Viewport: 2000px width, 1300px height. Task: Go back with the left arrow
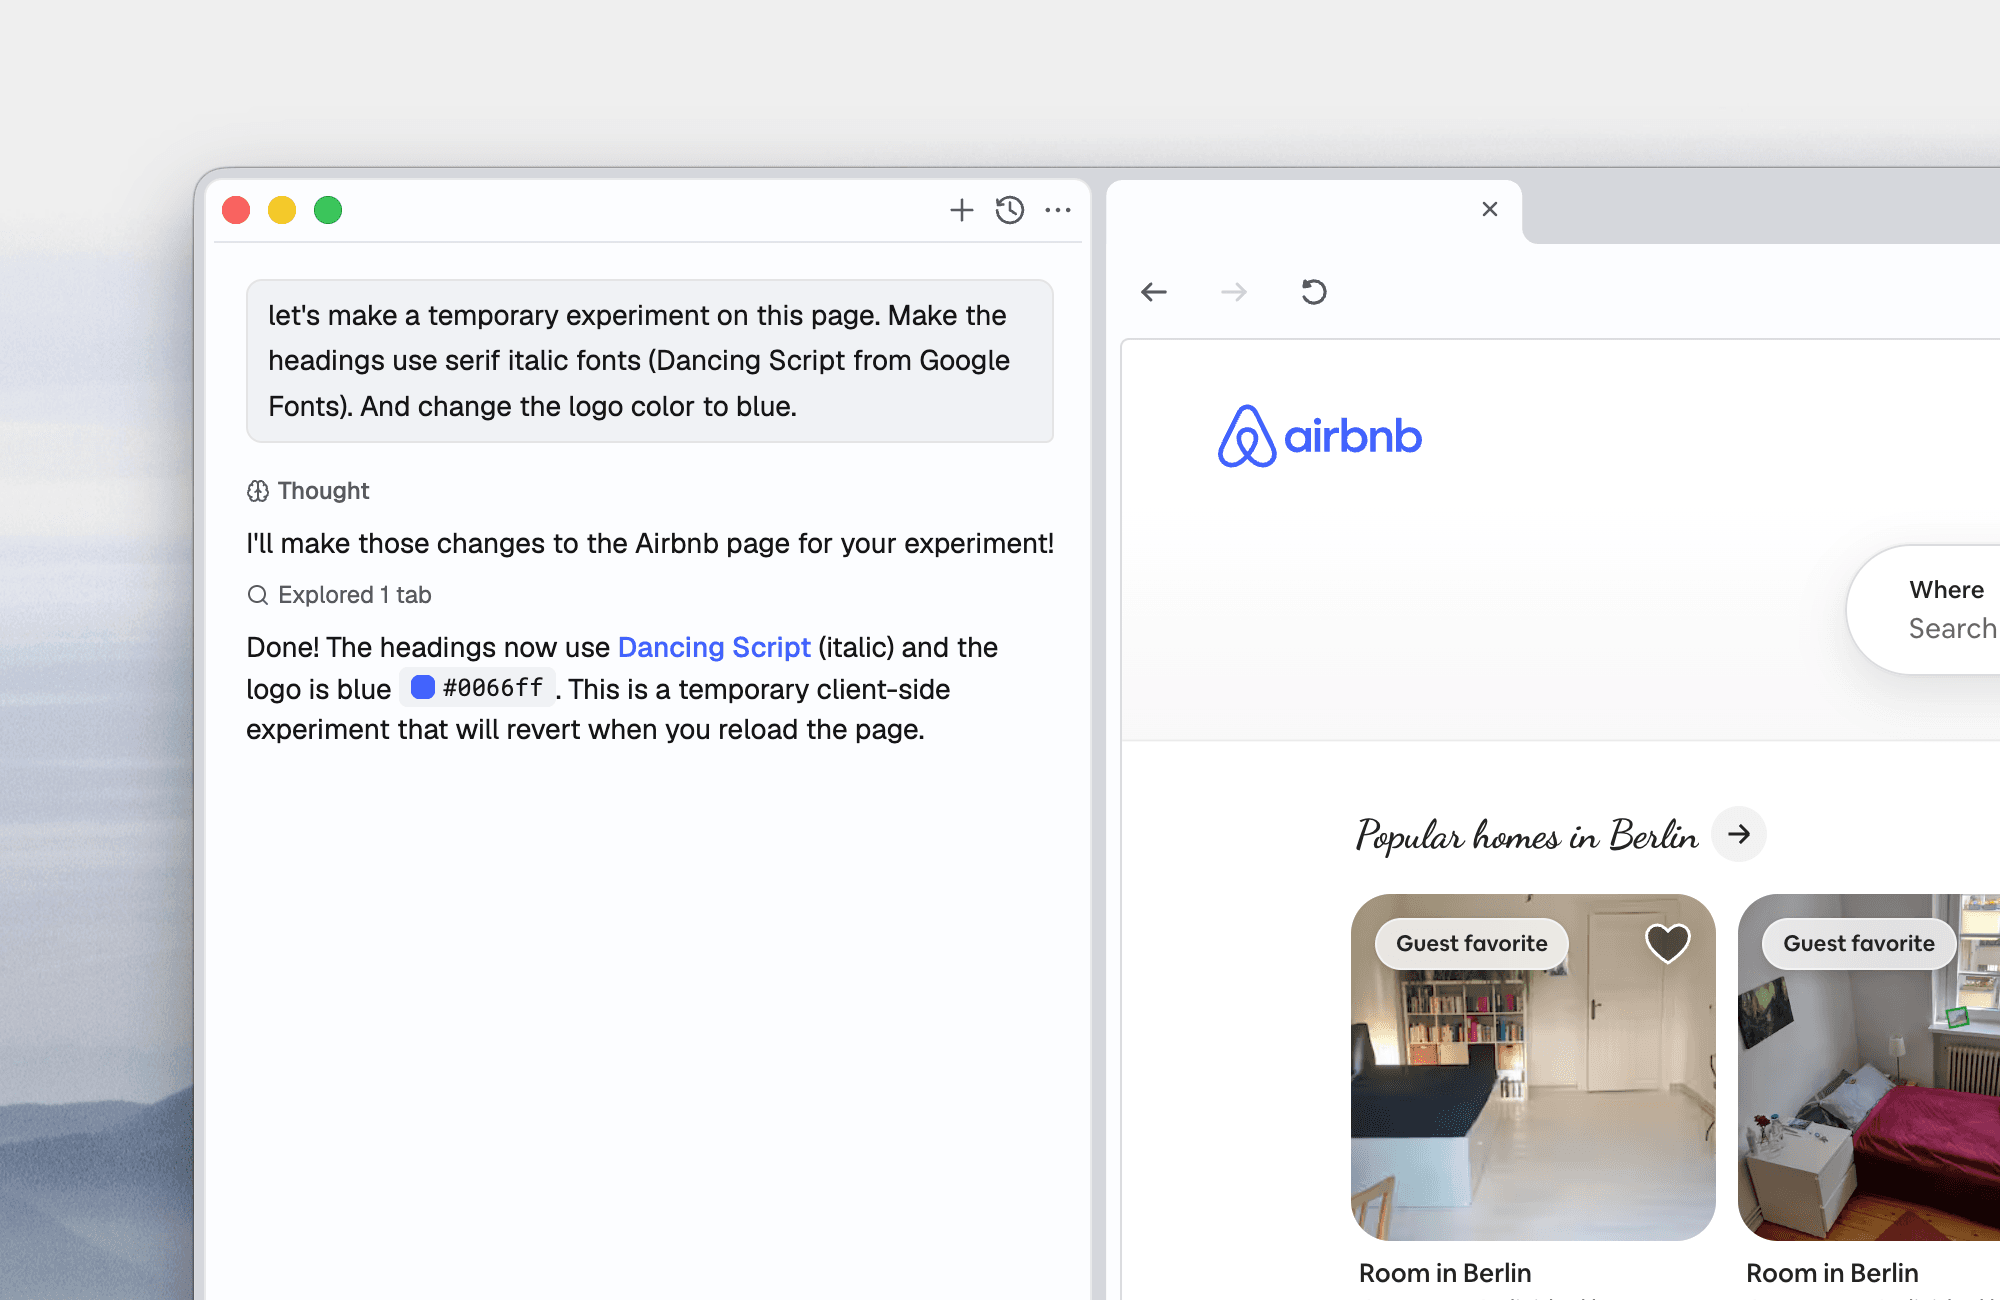point(1154,292)
